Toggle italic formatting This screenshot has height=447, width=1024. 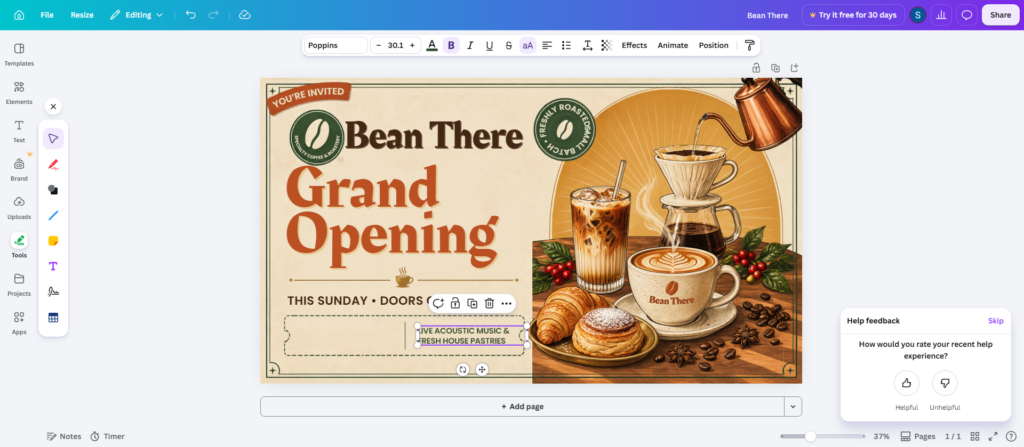click(470, 45)
